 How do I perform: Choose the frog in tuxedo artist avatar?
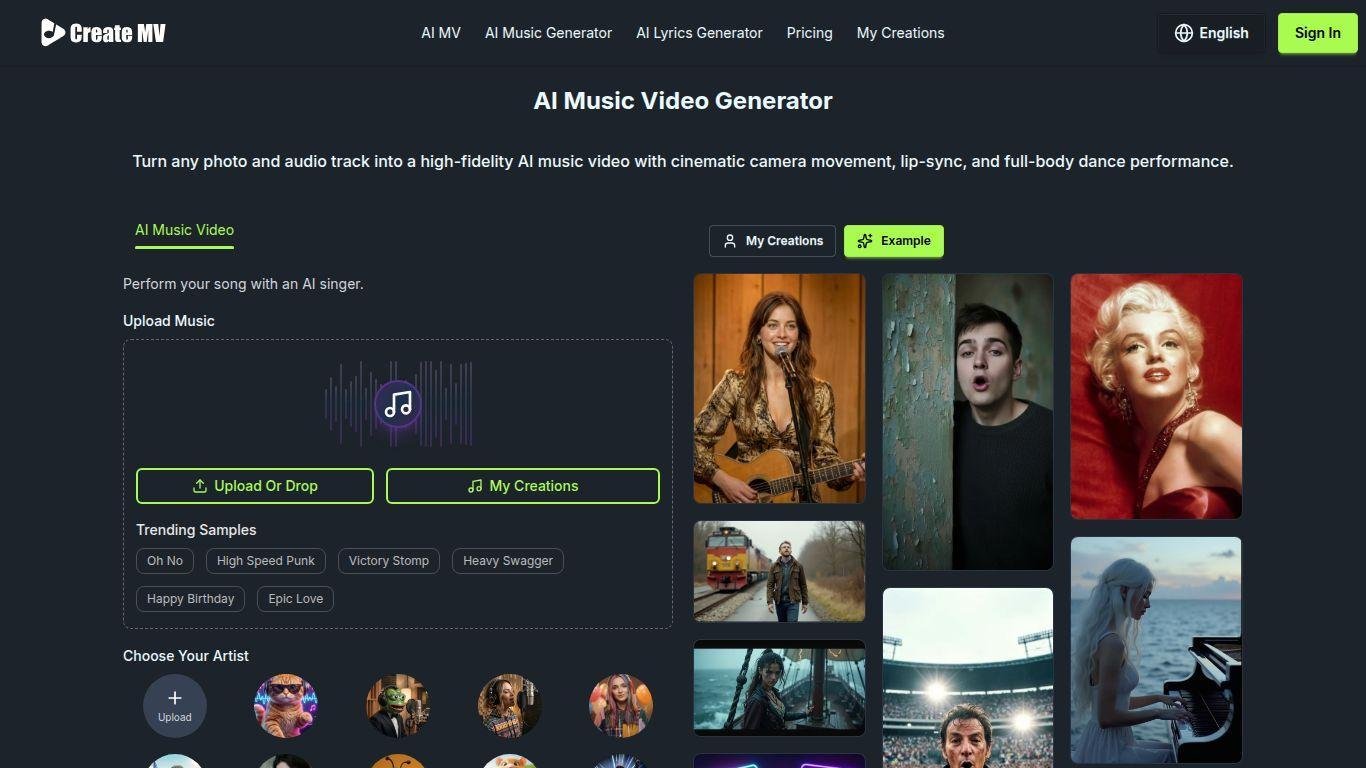coord(398,705)
